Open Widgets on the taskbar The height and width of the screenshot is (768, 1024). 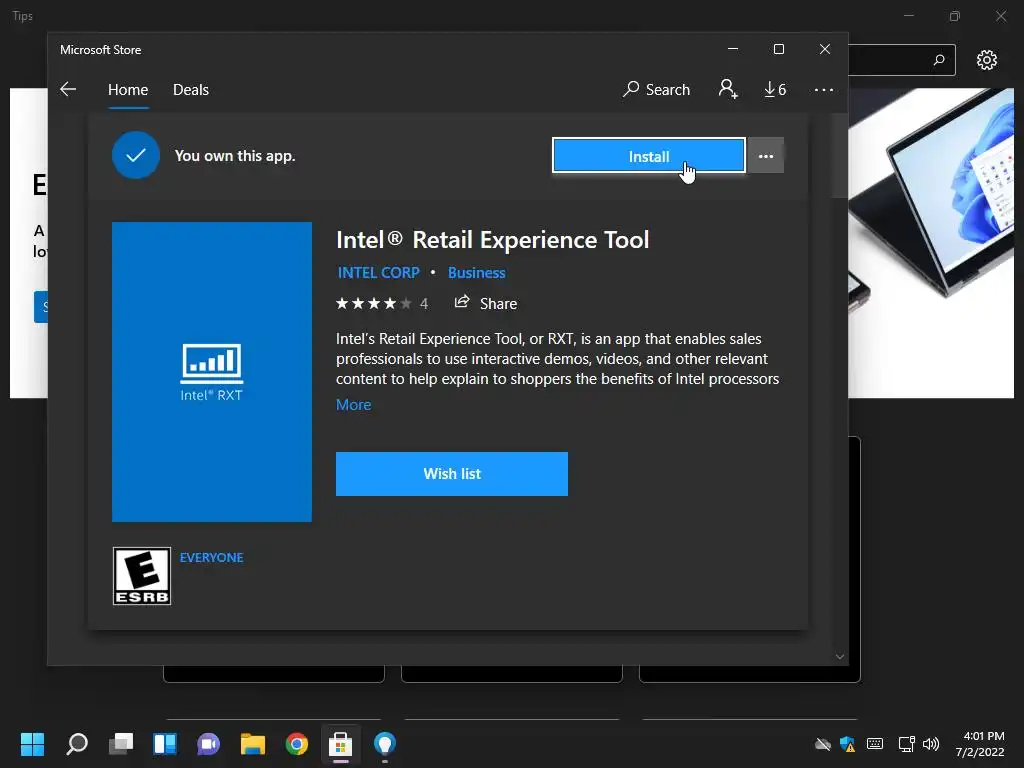[x=165, y=744]
